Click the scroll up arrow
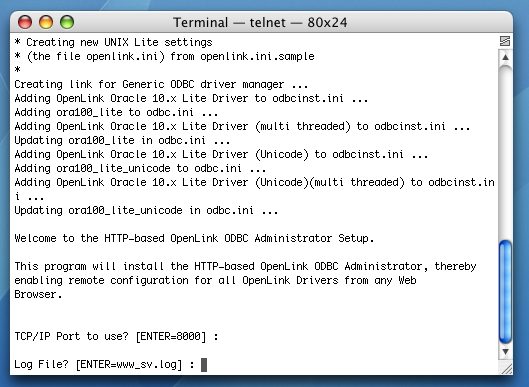This screenshot has width=529, height=387. [x=505, y=57]
